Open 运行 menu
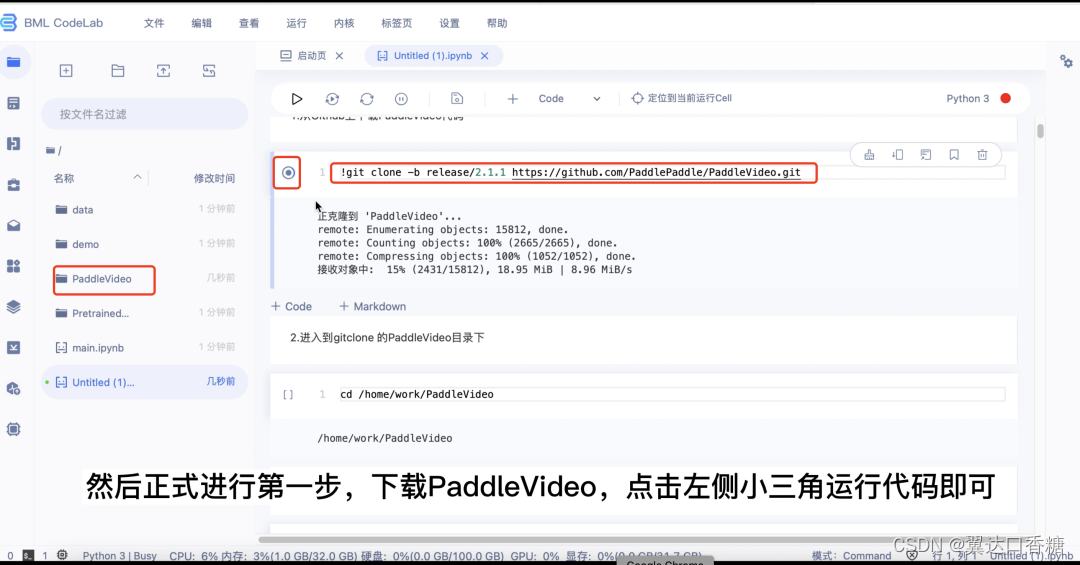This screenshot has height=565, width=1080. pyautogui.click(x=296, y=23)
